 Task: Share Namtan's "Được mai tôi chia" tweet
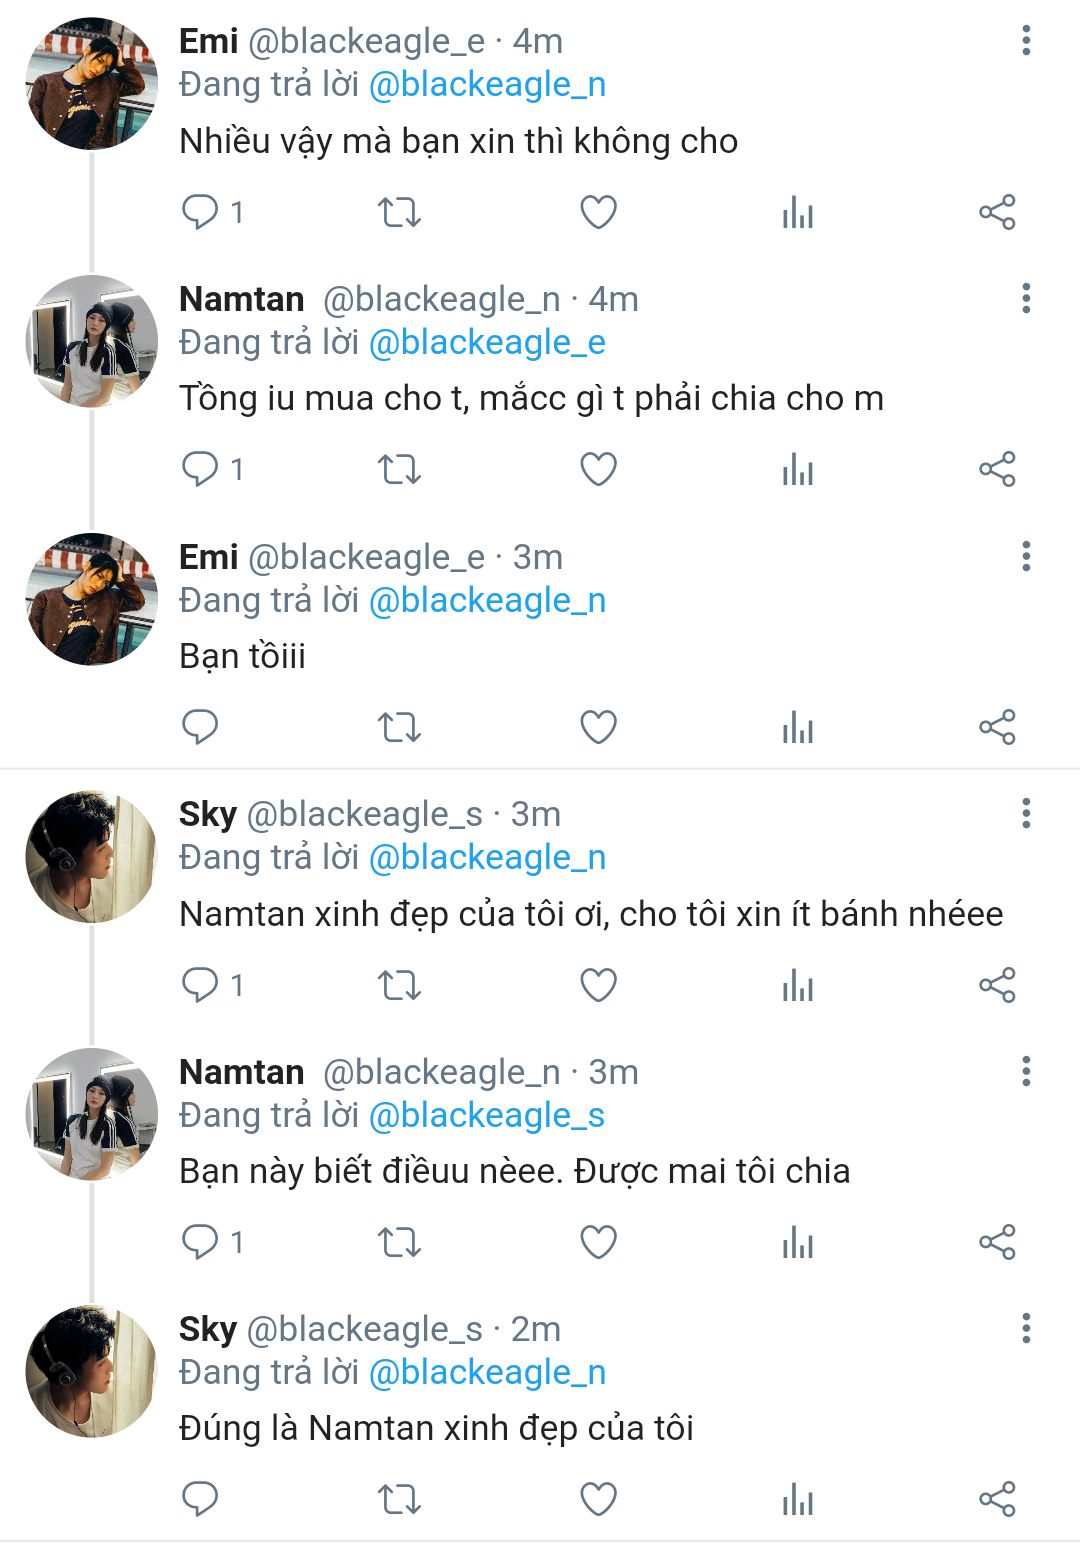(997, 1242)
